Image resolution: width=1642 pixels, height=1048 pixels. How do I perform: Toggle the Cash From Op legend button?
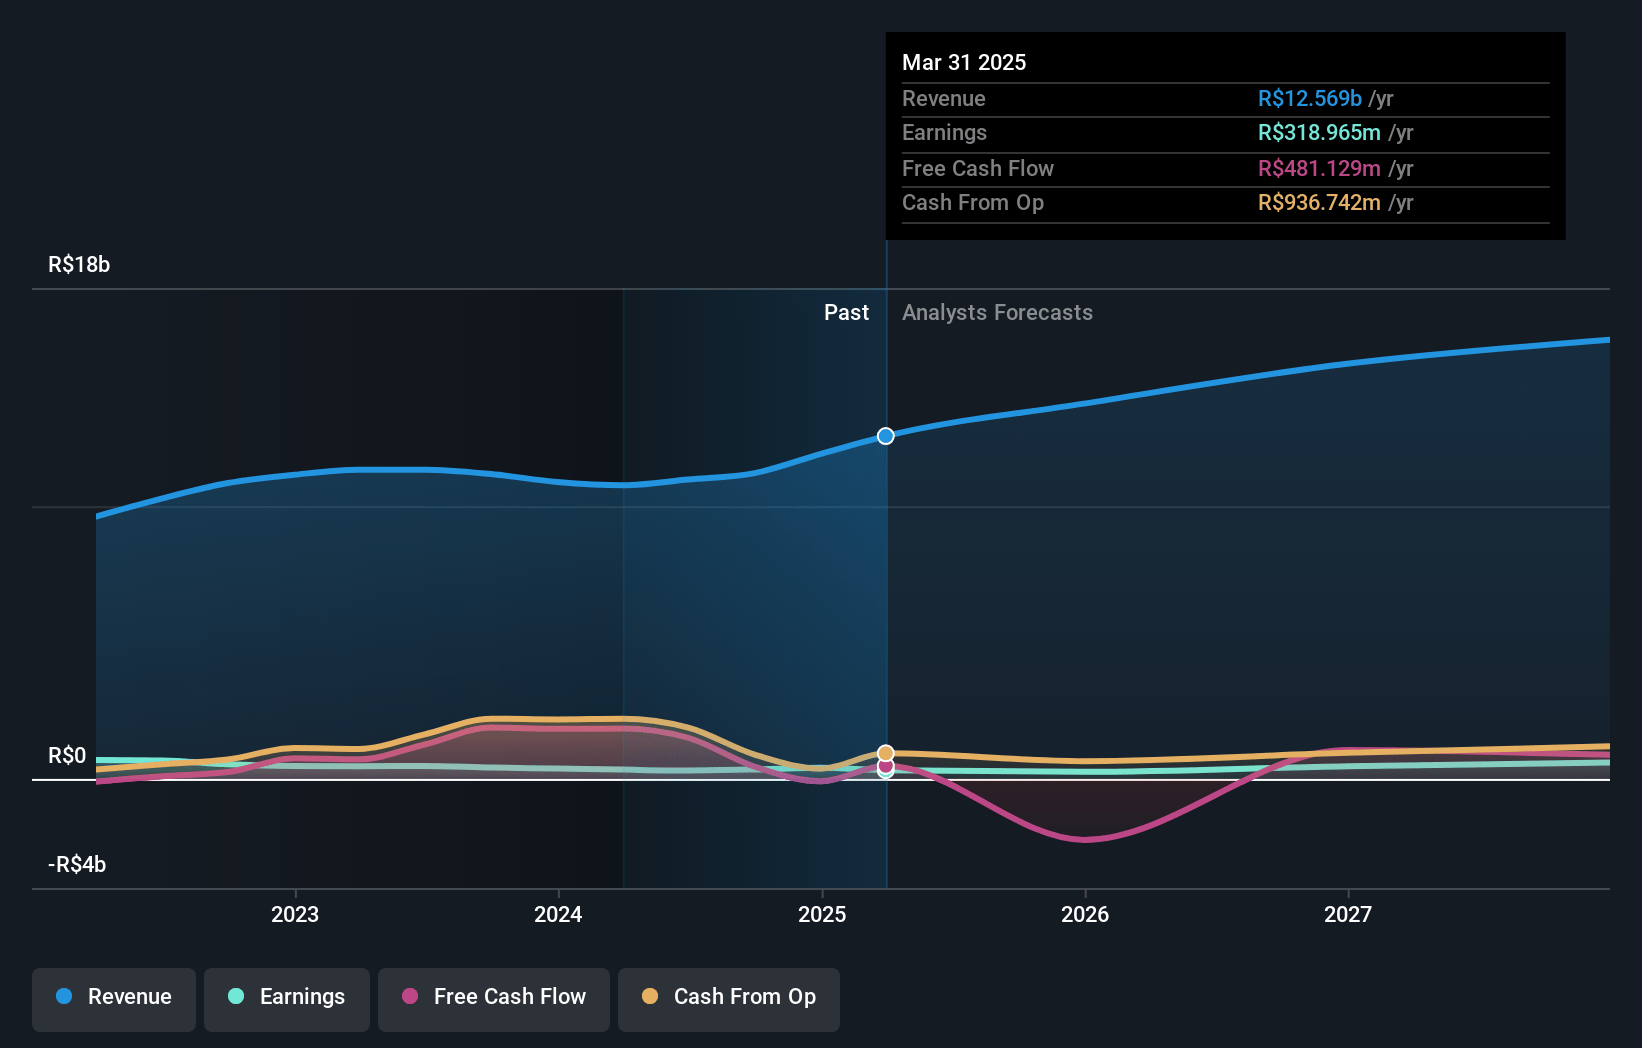pyautogui.click(x=729, y=999)
